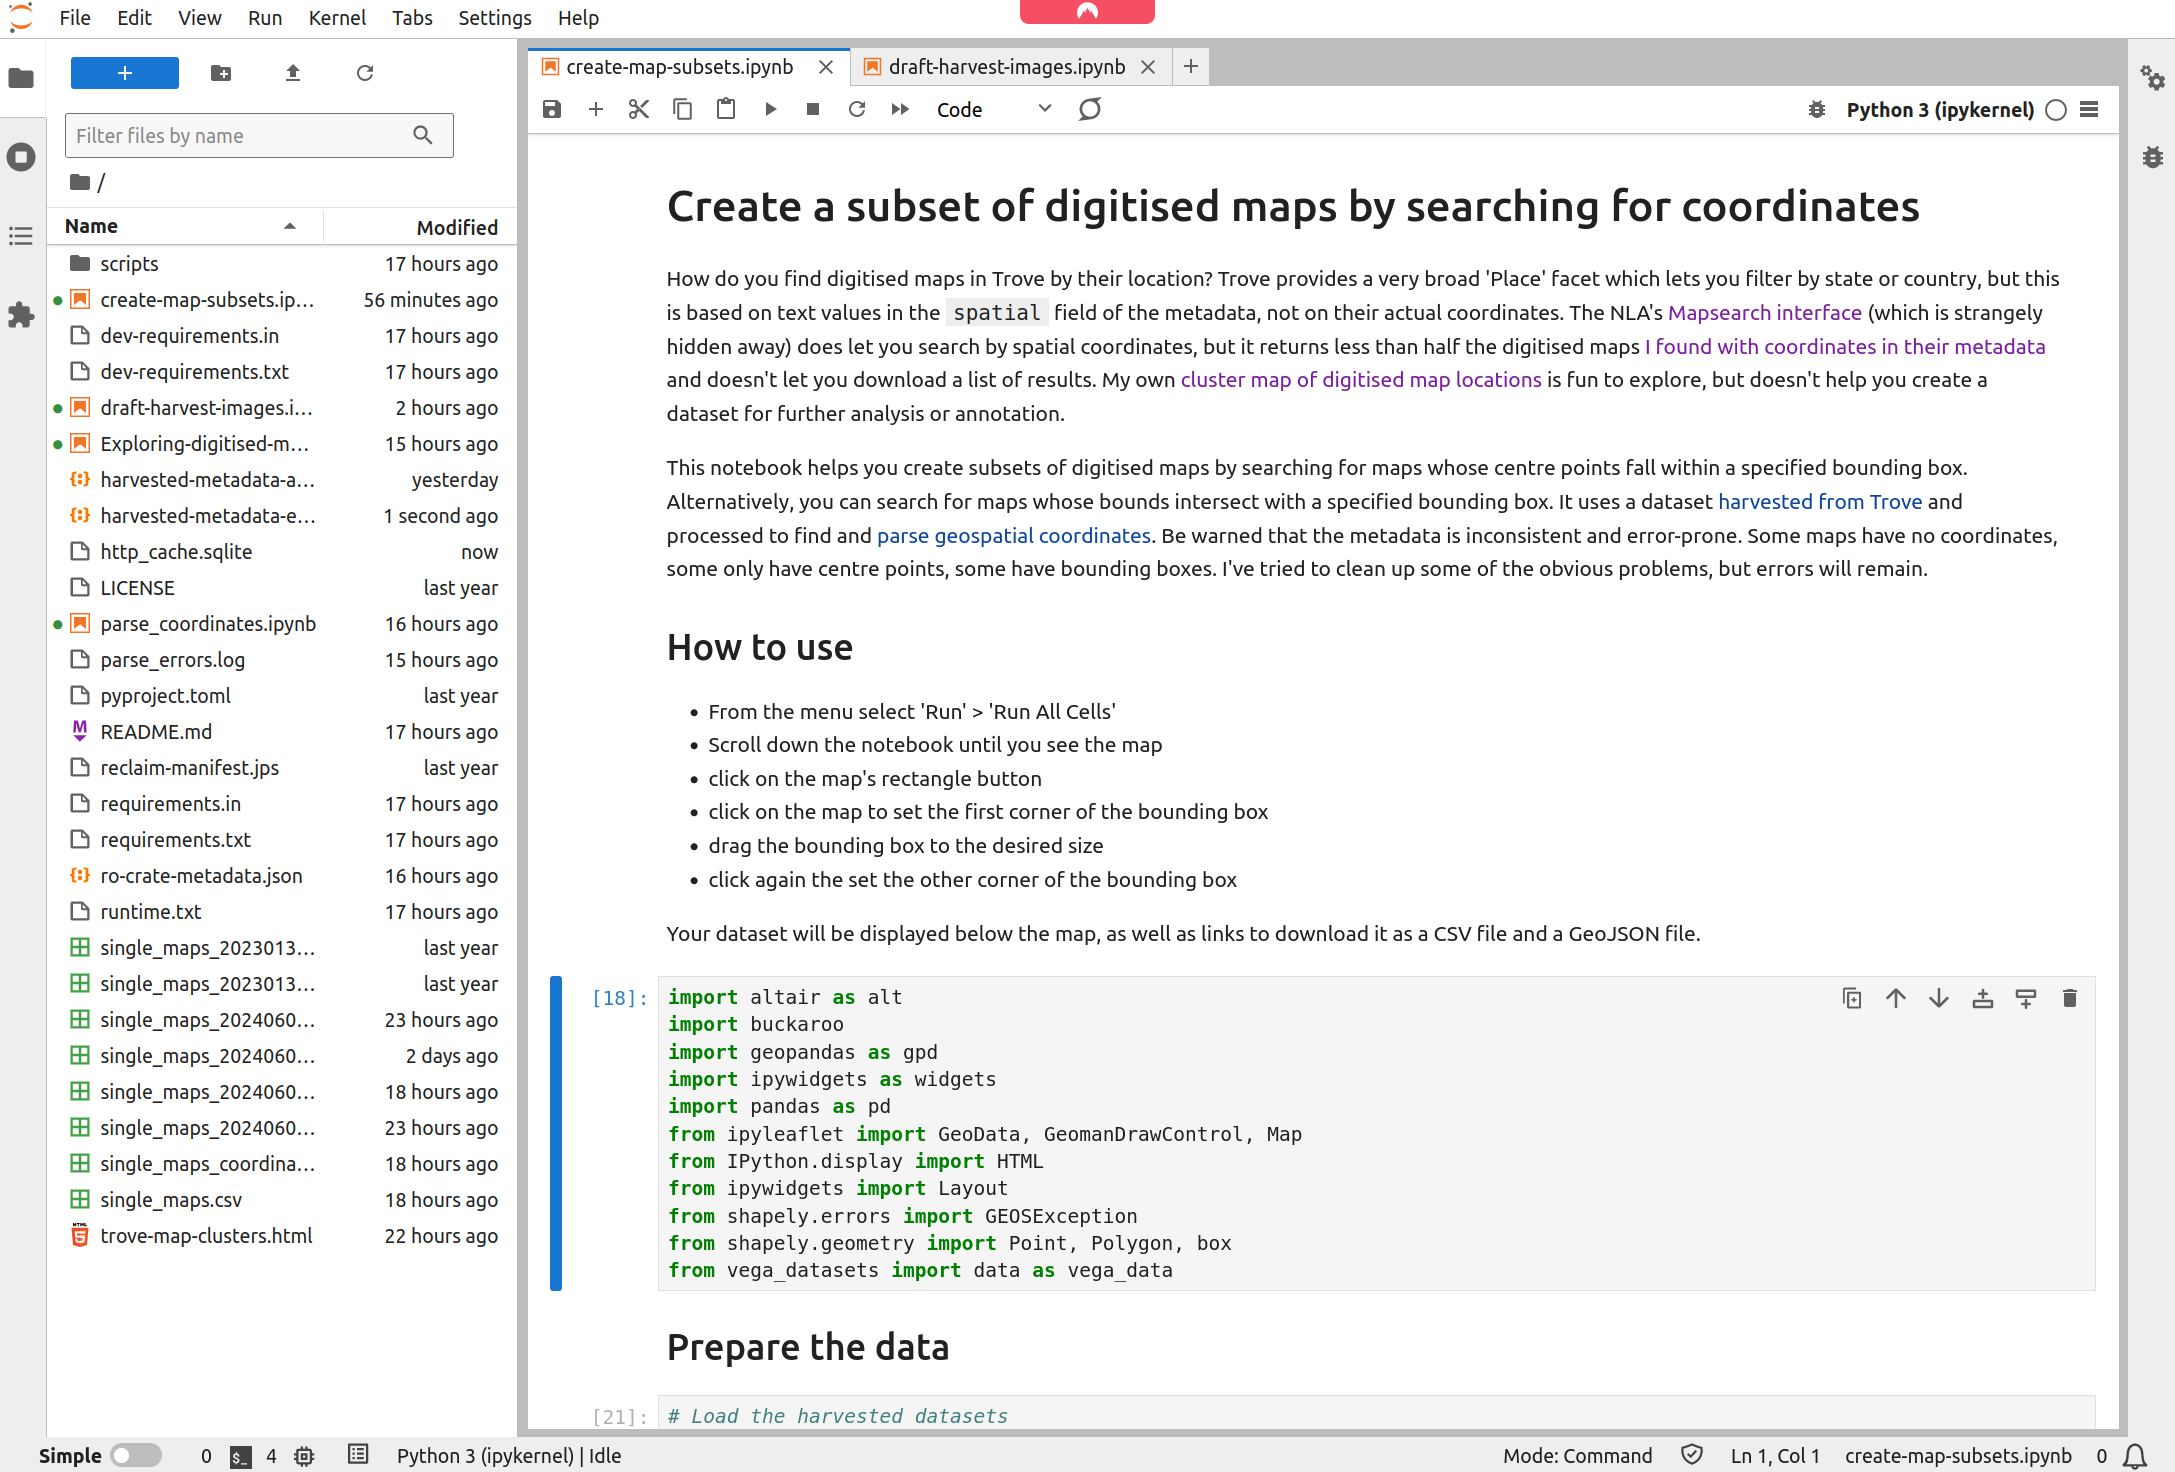Viewport: 2175px width, 1472px height.
Task: Open the Property Inspector gears icon
Action: (x=2152, y=78)
